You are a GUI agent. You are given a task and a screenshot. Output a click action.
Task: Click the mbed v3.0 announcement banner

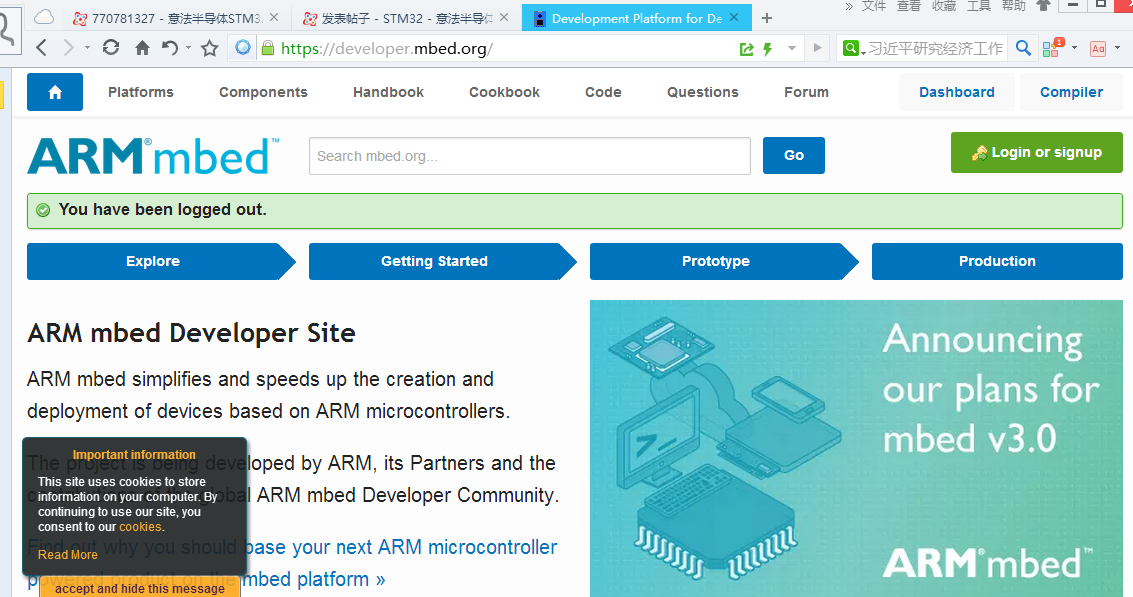(x=856, y=448)
